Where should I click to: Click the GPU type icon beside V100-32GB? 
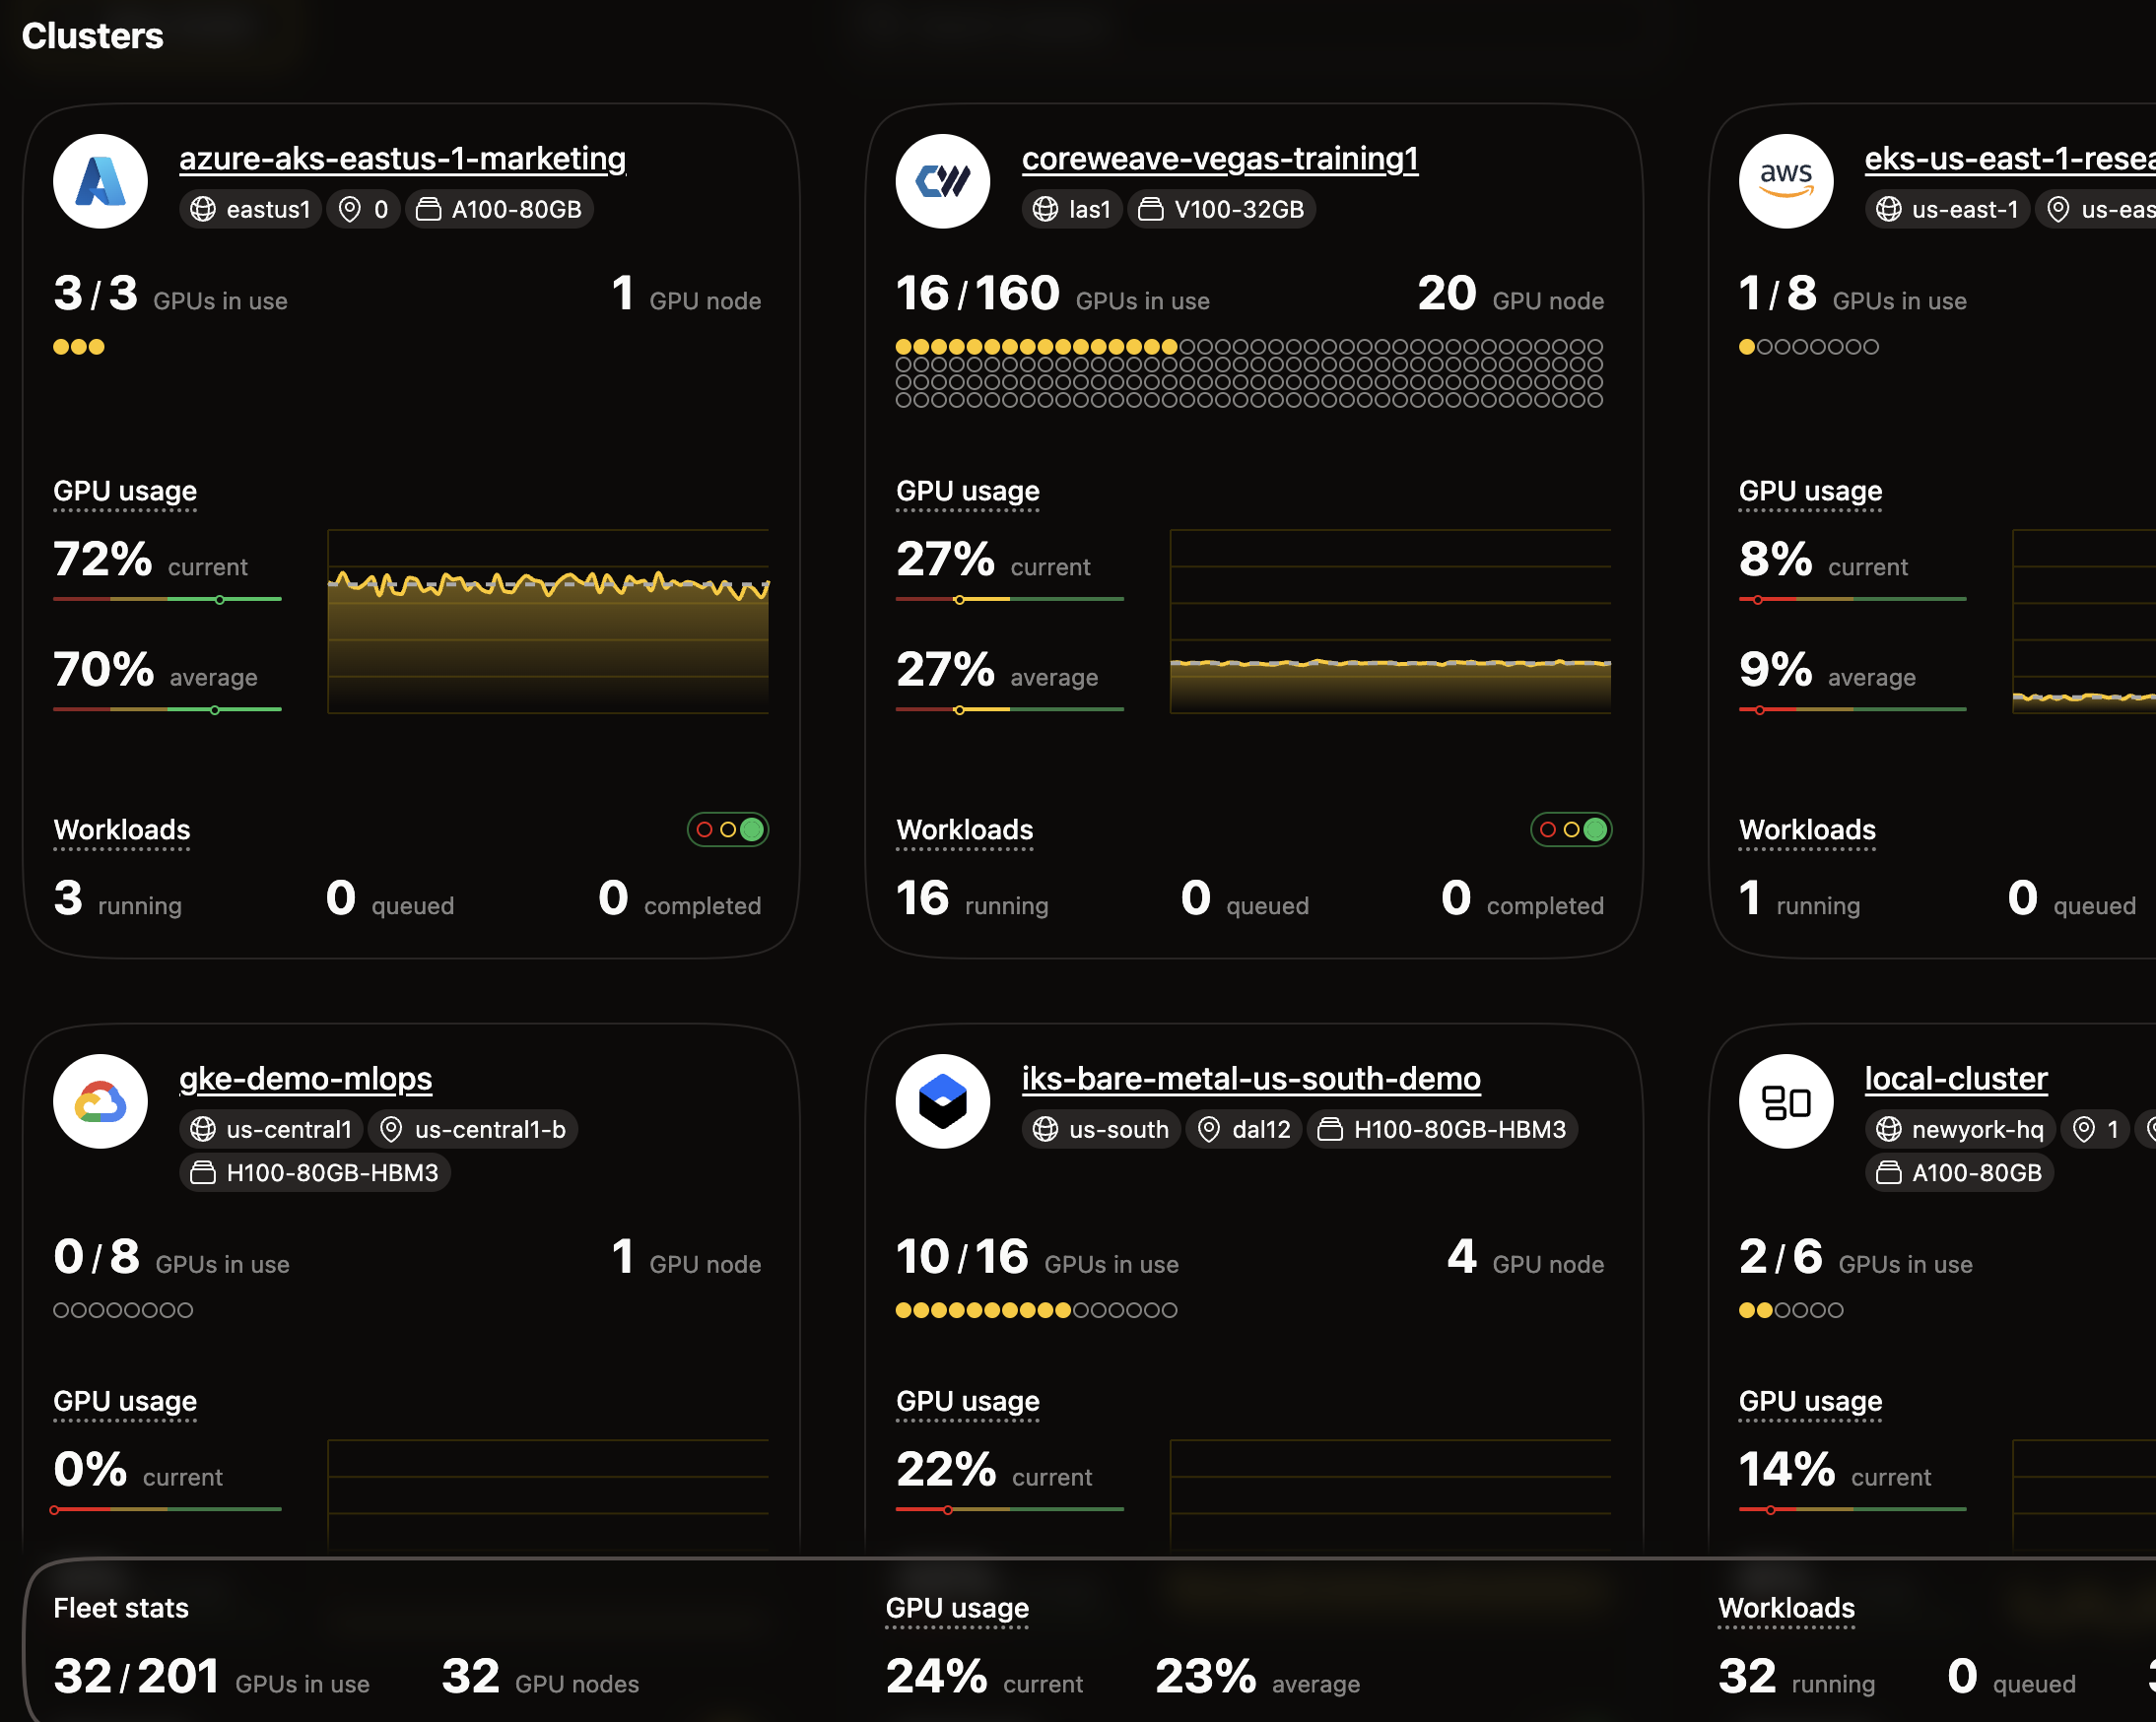point(1150,209)
